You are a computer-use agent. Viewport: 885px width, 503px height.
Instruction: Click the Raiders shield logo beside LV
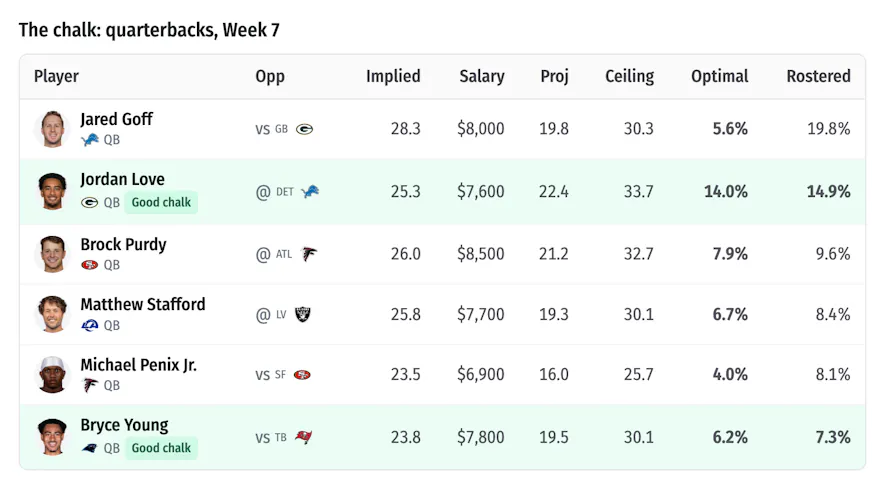[x=303, y=314]
